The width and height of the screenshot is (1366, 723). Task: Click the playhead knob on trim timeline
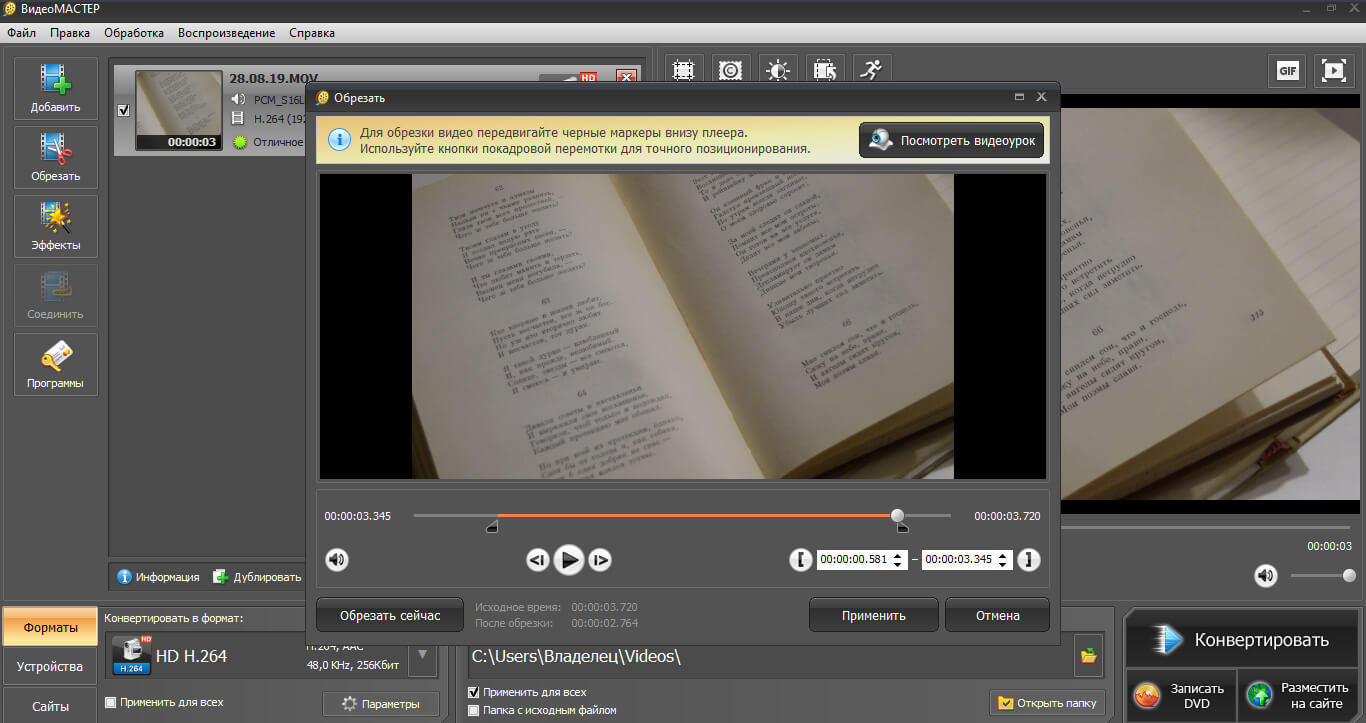pos(898,516)
